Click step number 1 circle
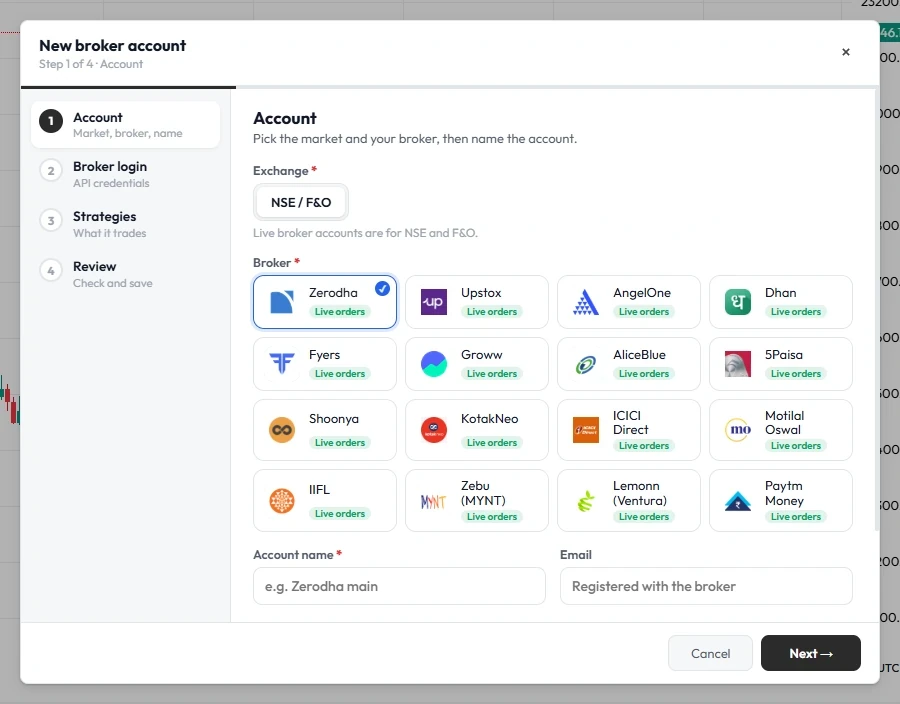This screenshot has height=704, width=900. pos(51,121)
